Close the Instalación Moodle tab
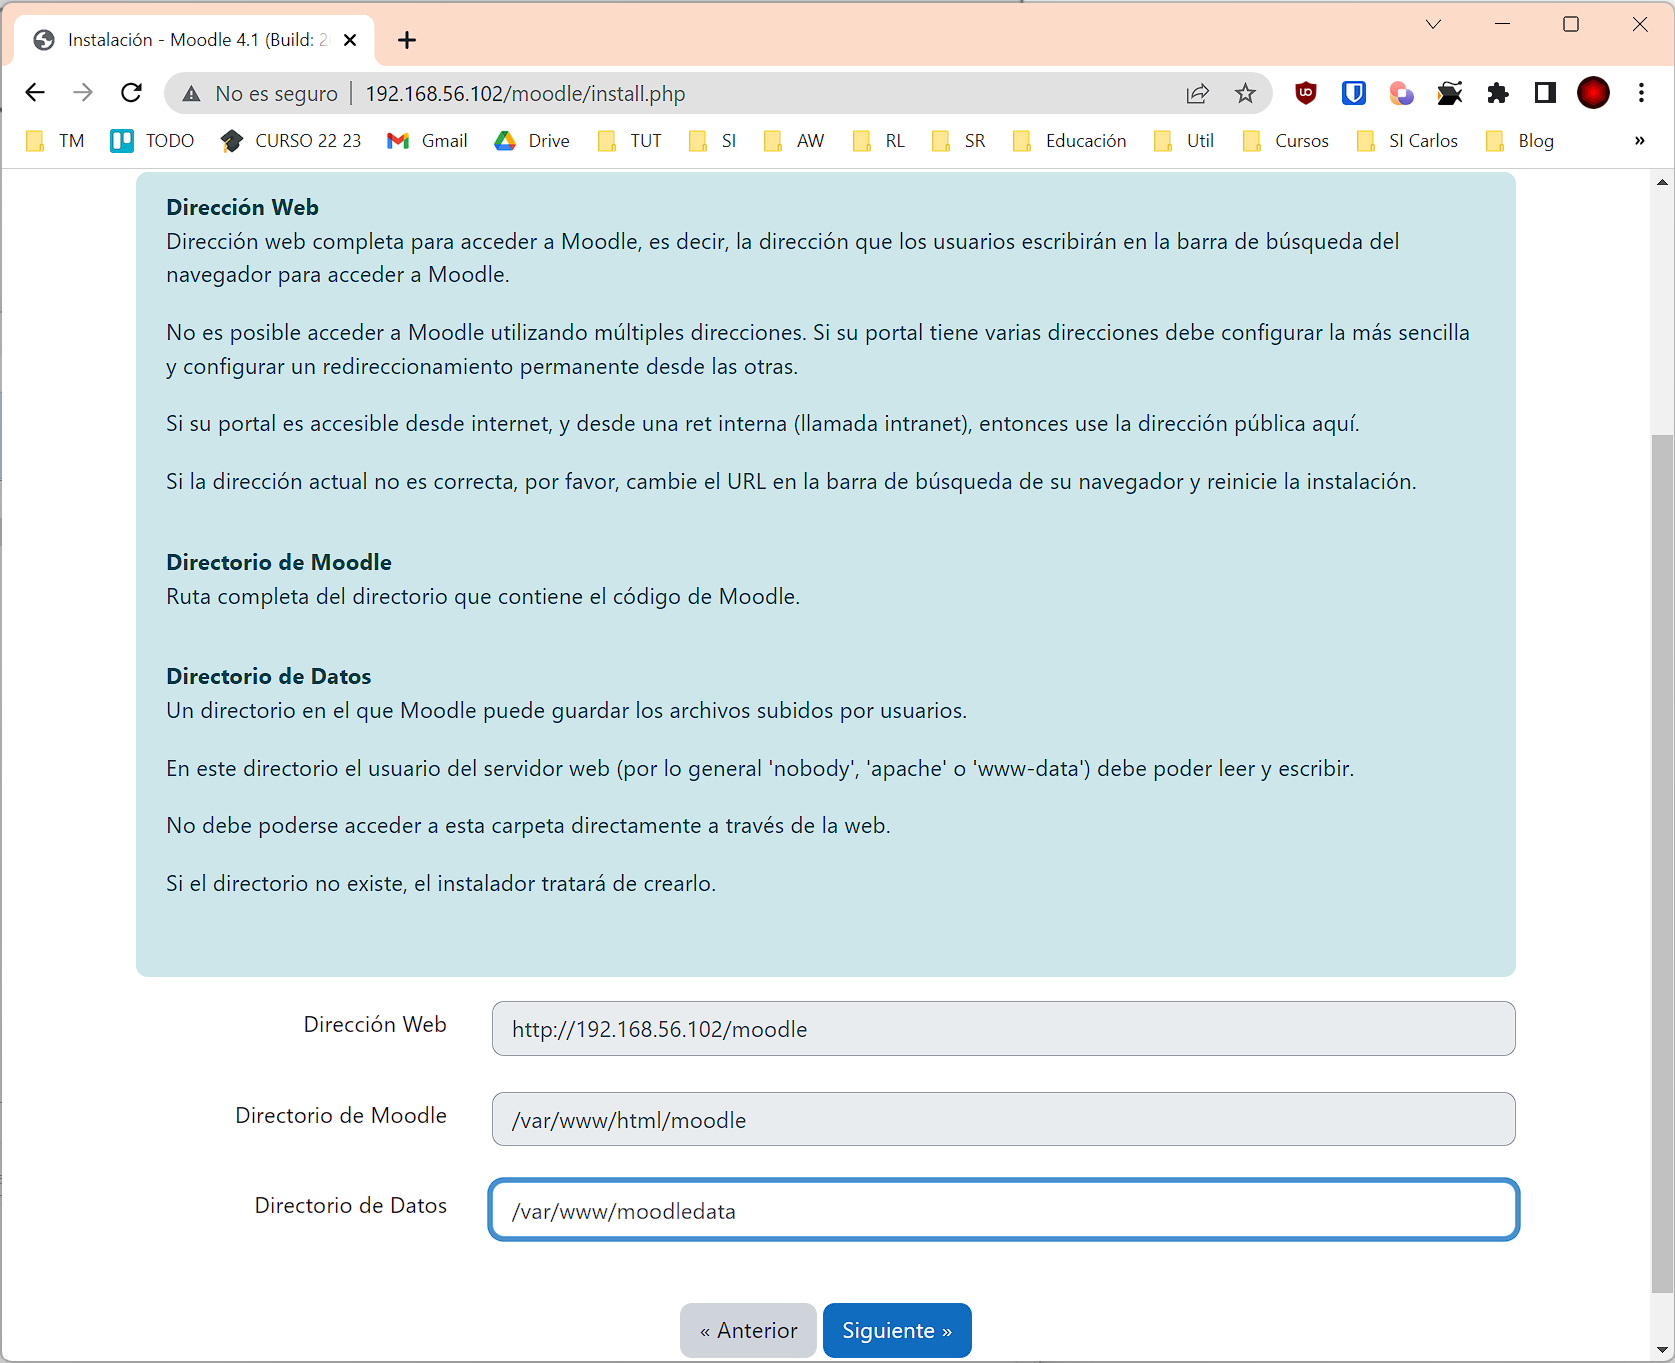Screen dimensions: 1675x1363 [x=350, y=40]
